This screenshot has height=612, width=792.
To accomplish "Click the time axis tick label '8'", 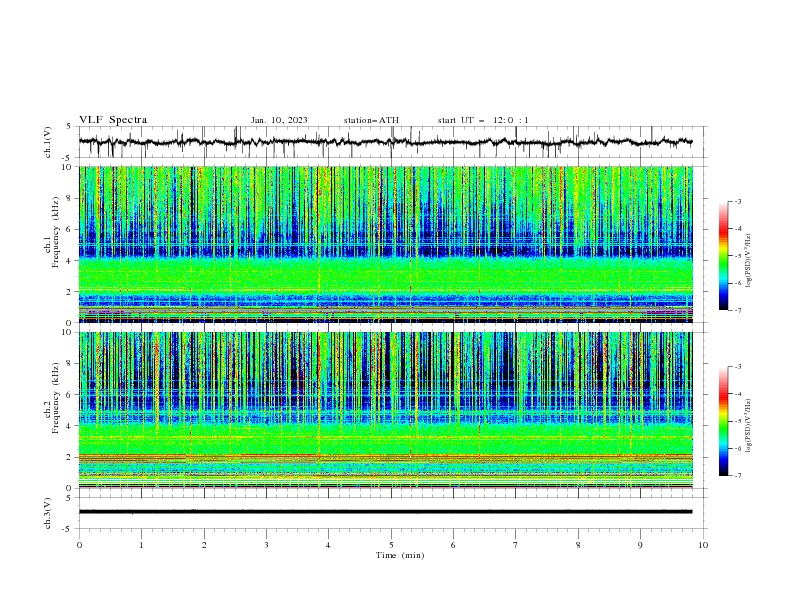I will pos(578,545).
